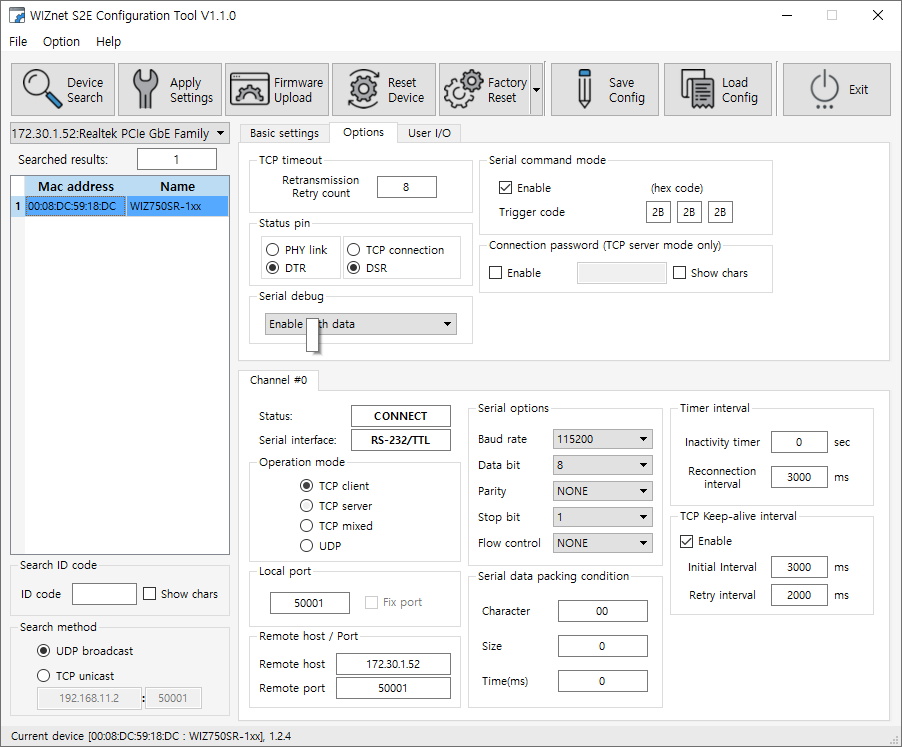902x747 pixels.
Task: Click the Inactivity timer field
Action: [799, 442]
